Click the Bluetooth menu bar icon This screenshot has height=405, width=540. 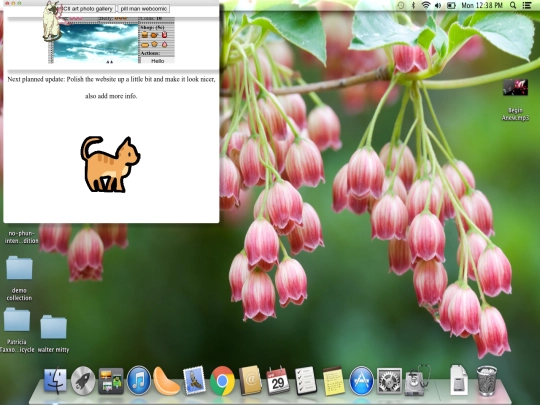pyautogui.click(x=414, y=5)
